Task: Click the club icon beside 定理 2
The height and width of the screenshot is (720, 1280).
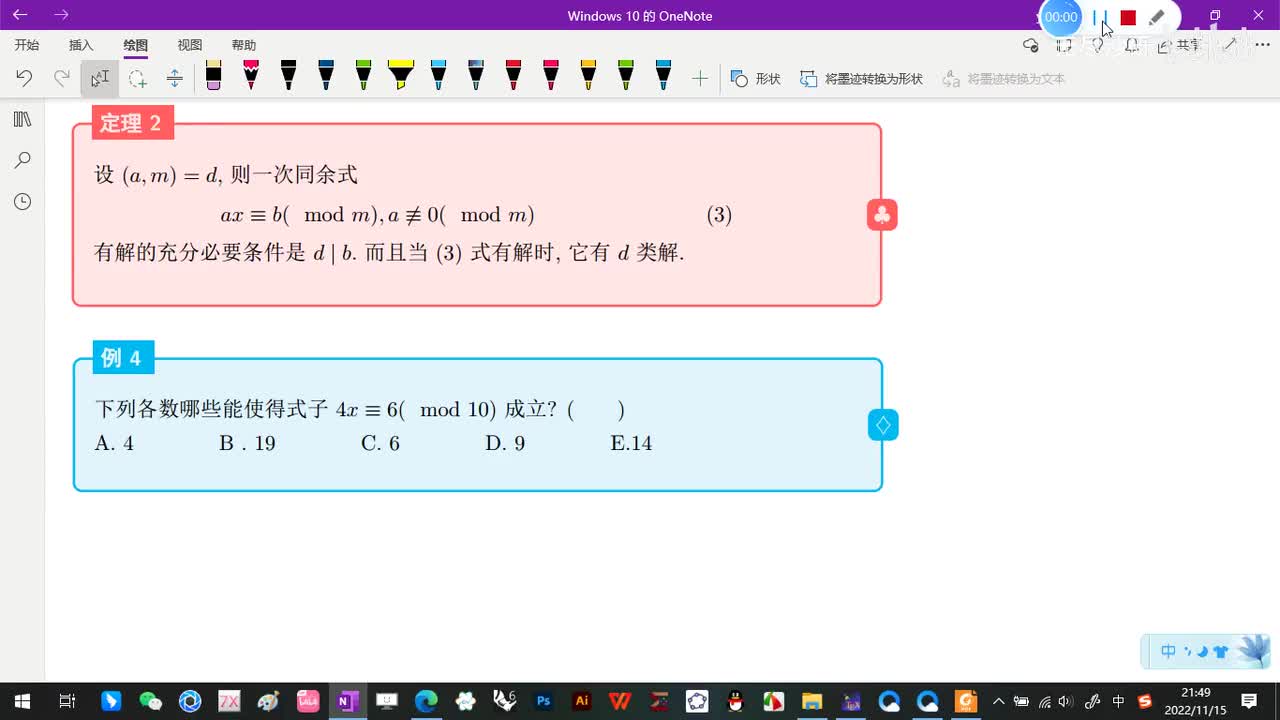Action: (x=882, y=215)
